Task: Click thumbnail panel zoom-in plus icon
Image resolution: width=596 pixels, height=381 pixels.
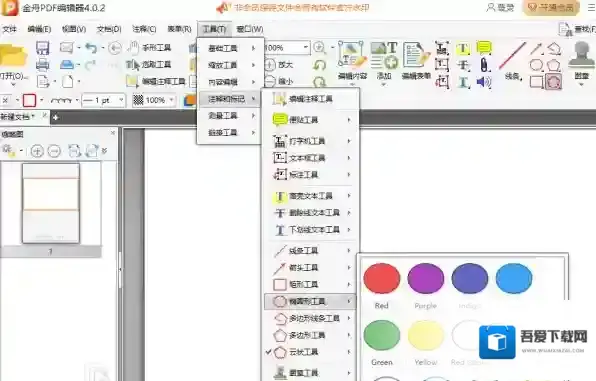Action: tap(37, 151)
